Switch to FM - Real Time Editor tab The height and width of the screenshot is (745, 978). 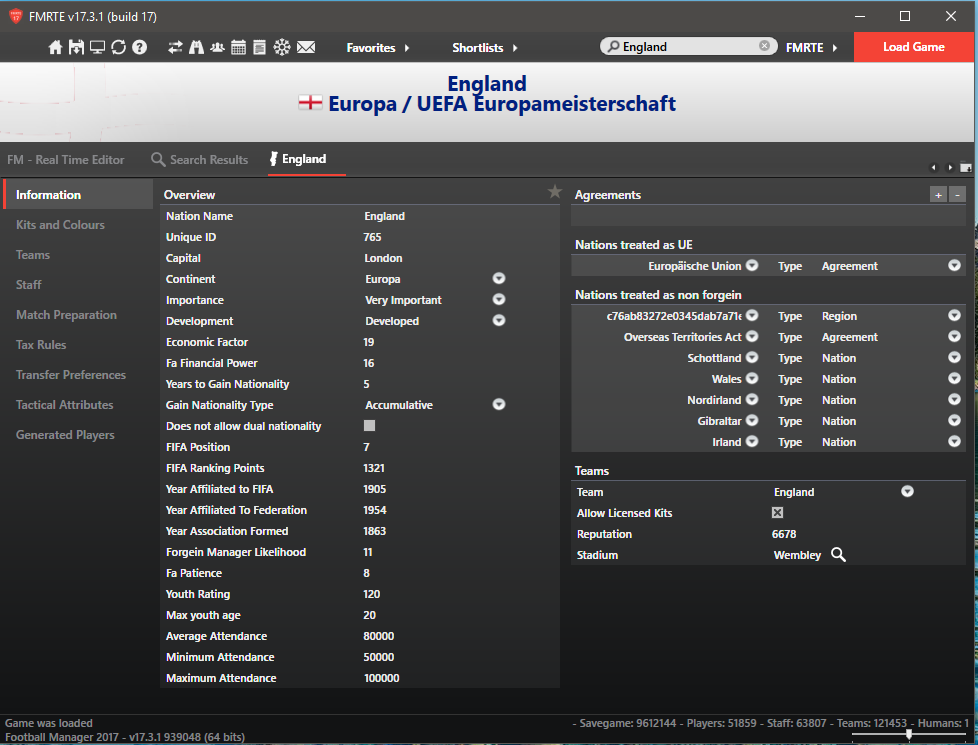65,160
